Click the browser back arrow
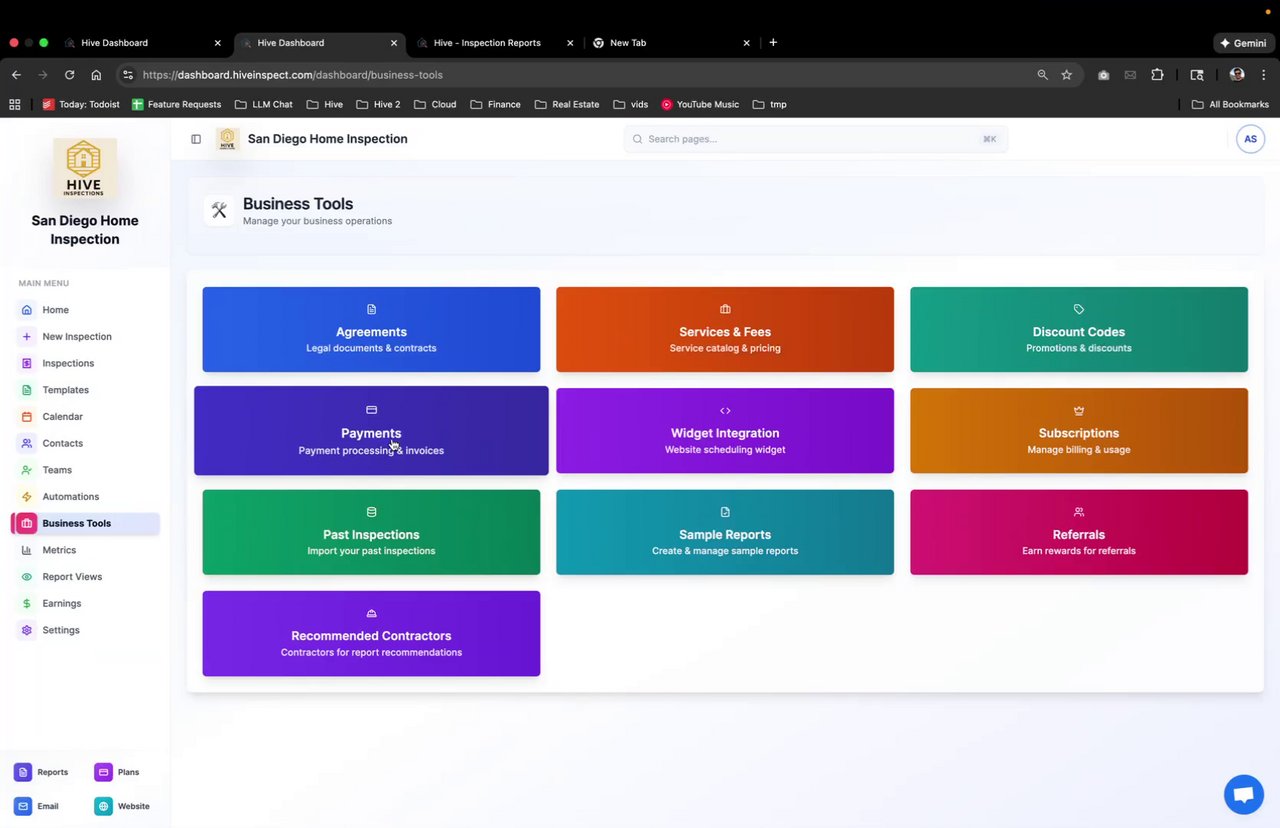The width and height of the screenshot is (1280, 828). click(16, 75)
